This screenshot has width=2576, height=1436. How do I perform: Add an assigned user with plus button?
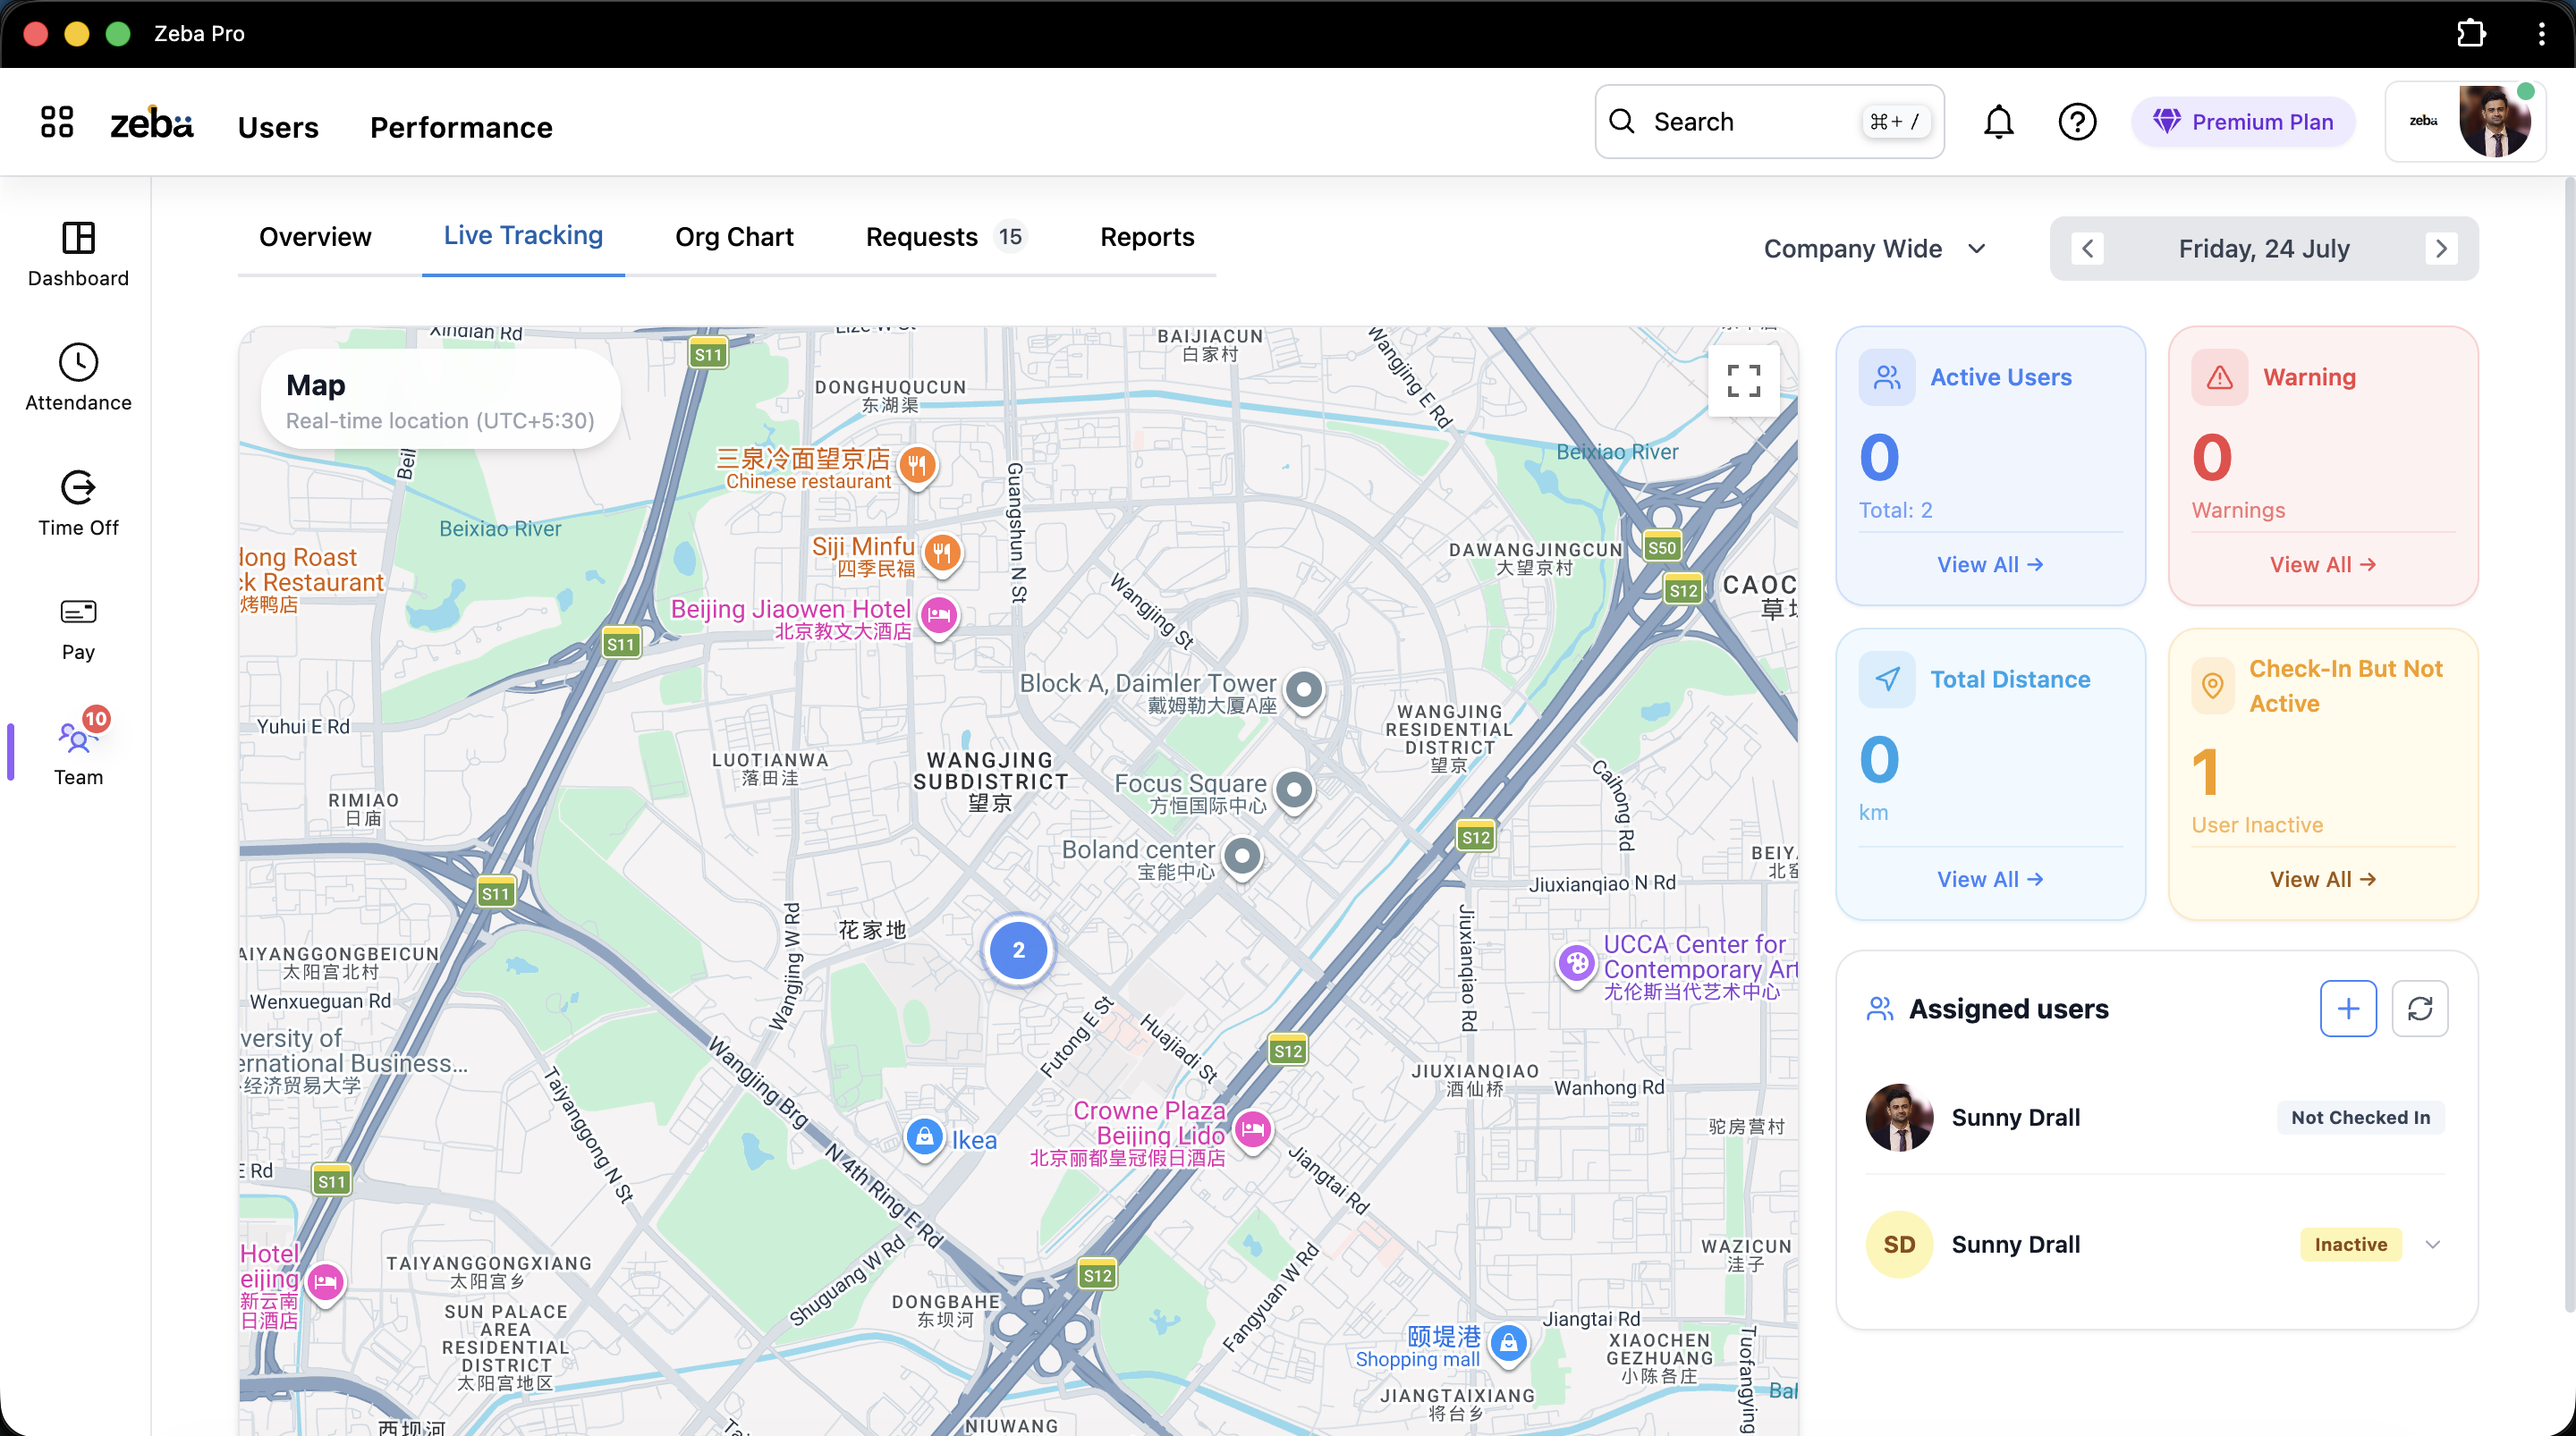tap(2348, 1009)
